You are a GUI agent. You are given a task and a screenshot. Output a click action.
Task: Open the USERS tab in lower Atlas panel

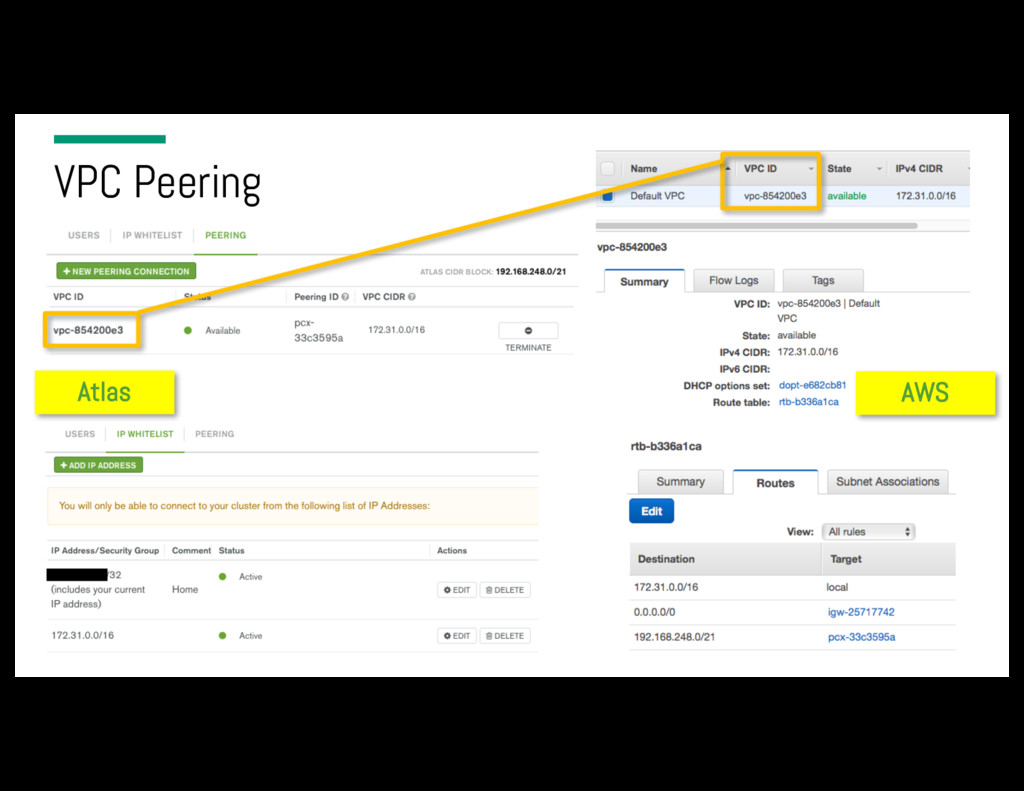[80, 434]
